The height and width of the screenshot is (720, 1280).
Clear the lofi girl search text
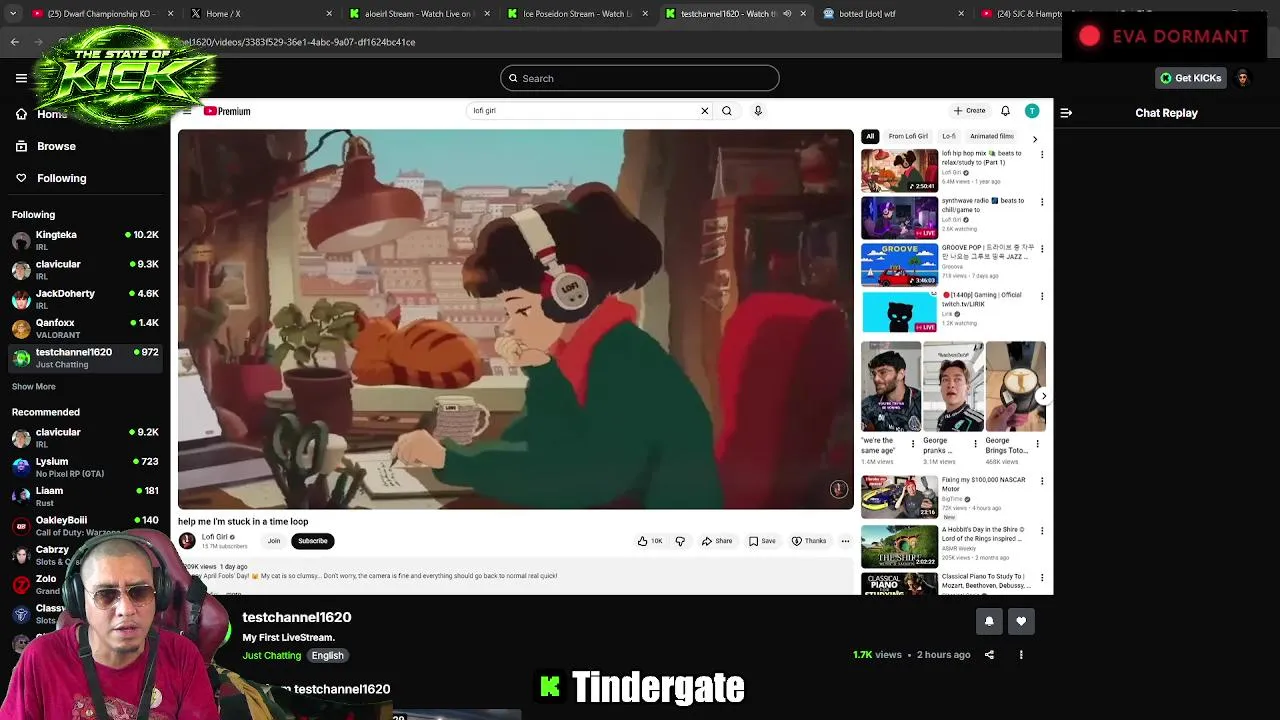click(704, 111)
